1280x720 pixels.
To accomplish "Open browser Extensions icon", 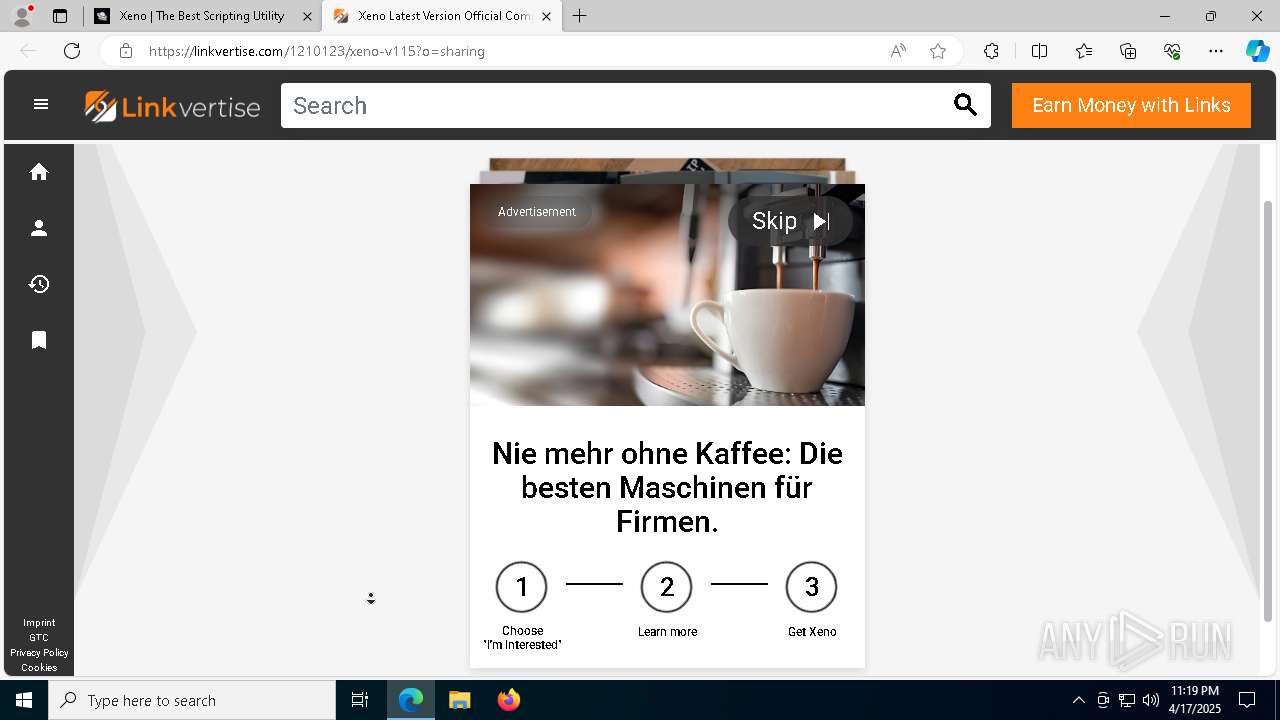I will point(991,51).
